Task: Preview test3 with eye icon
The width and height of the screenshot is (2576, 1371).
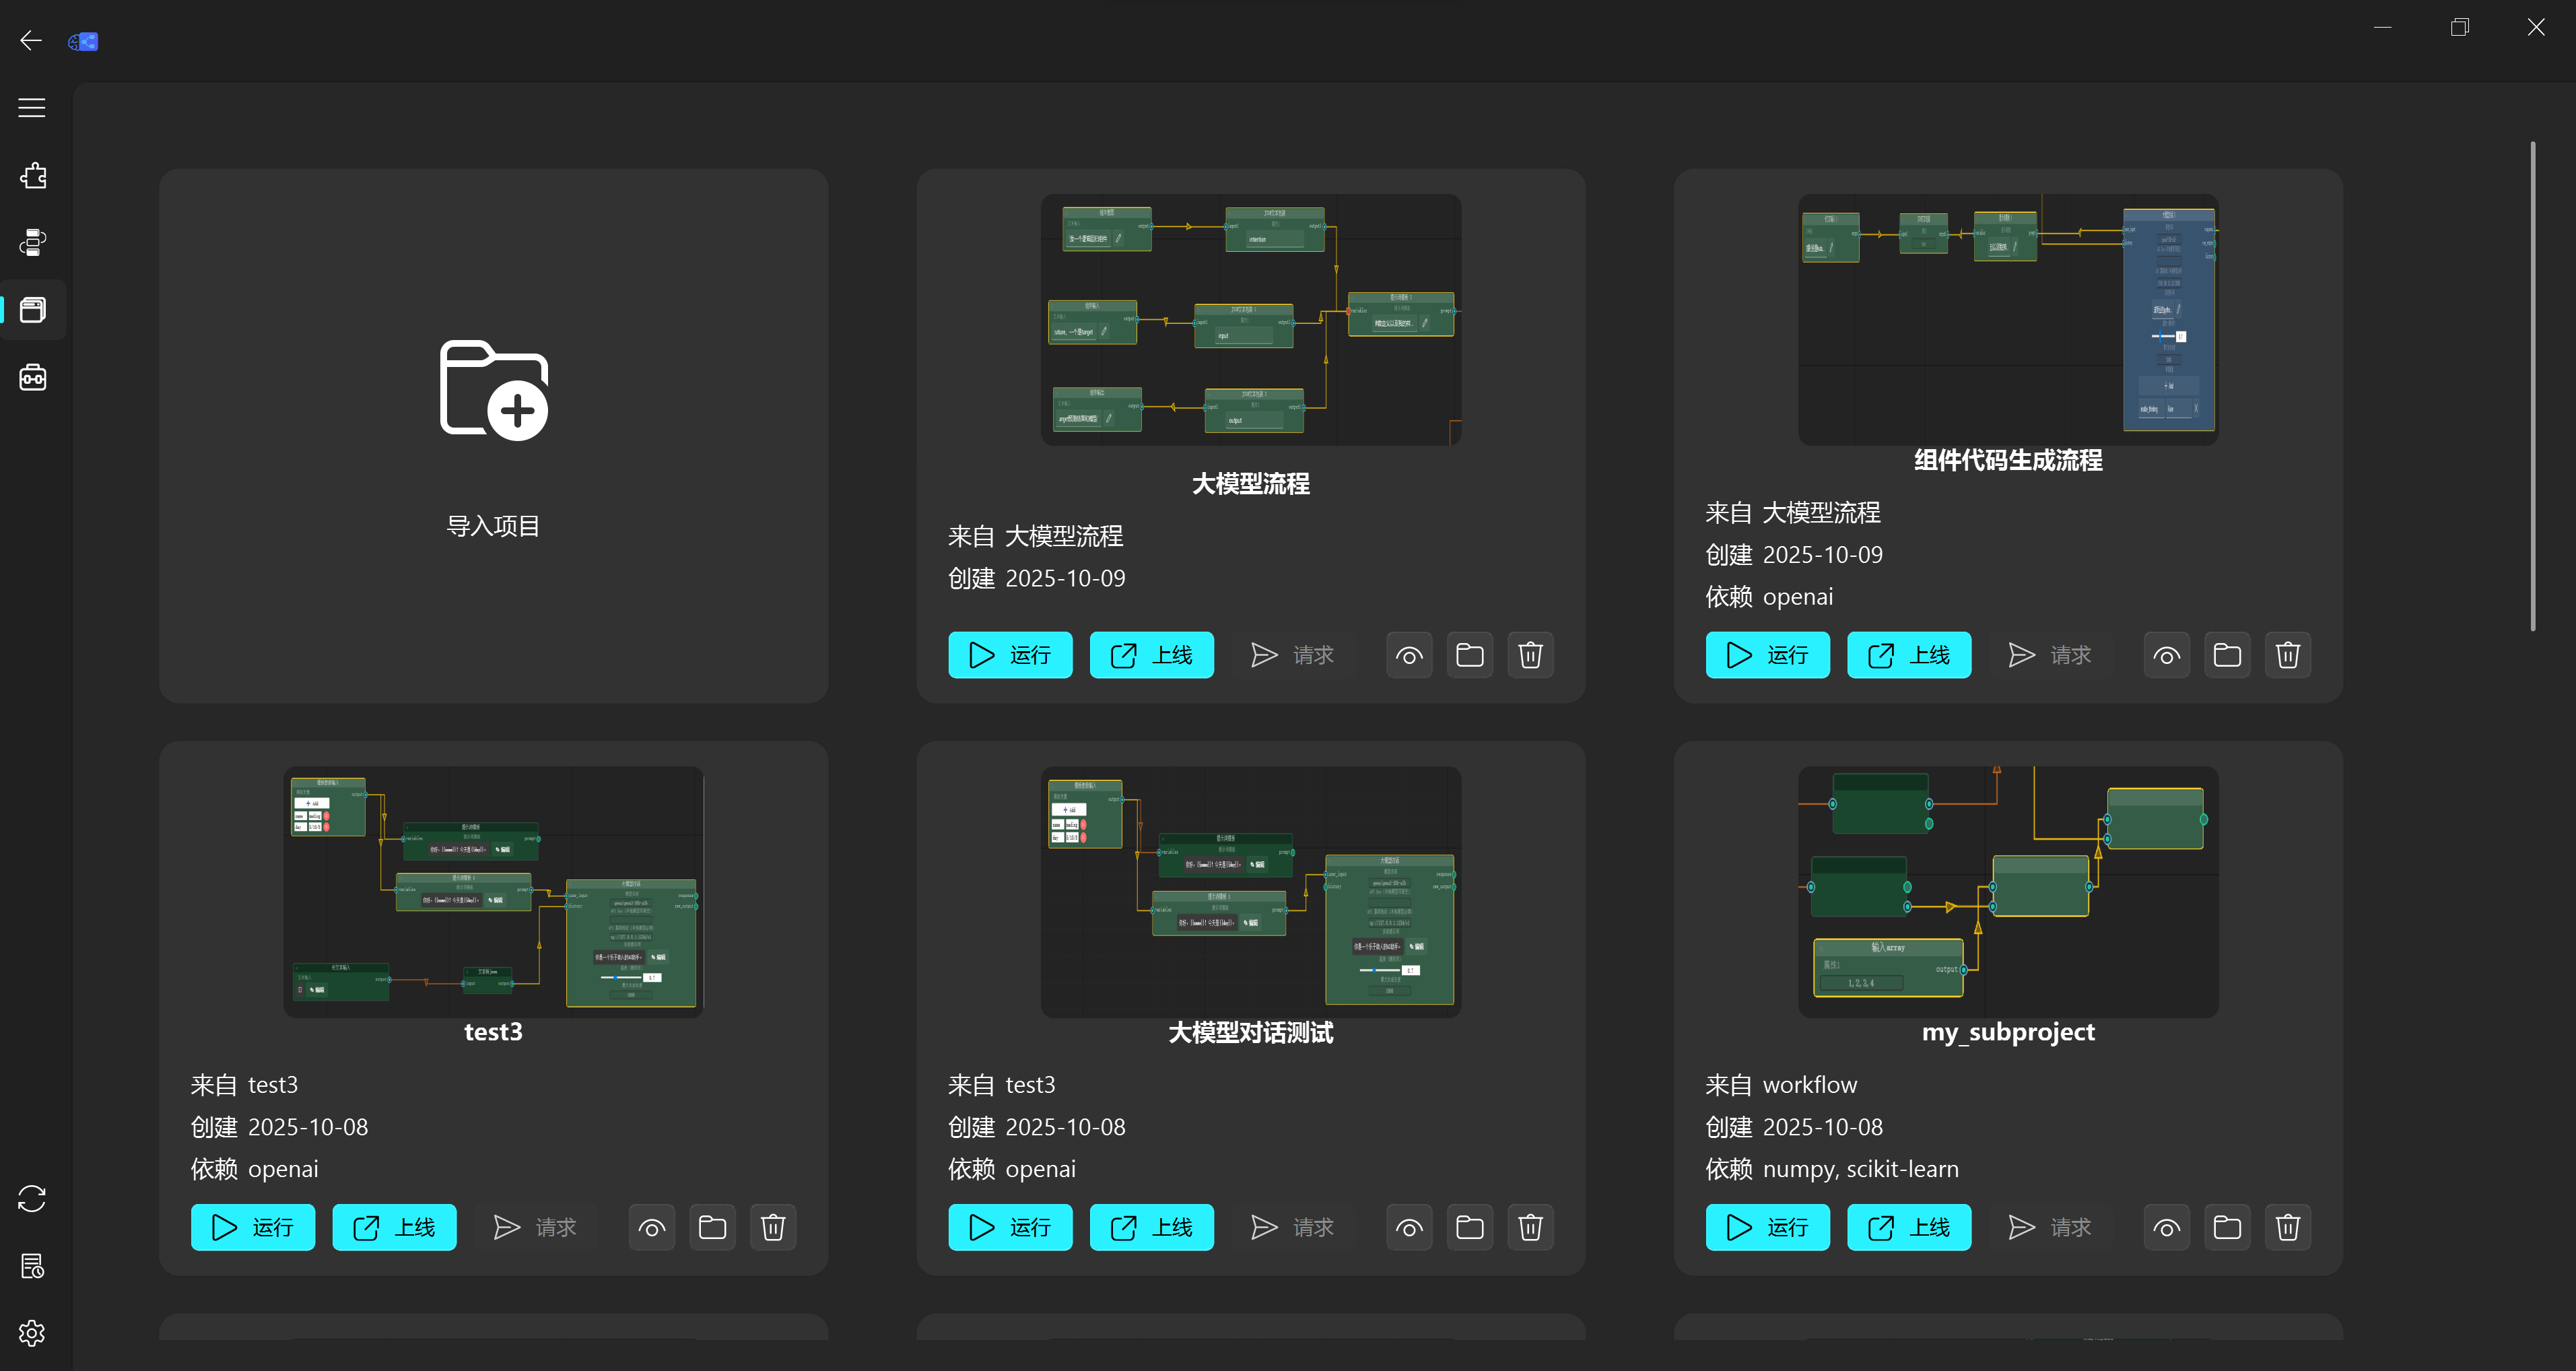Action: click(x=652, y=1227)
